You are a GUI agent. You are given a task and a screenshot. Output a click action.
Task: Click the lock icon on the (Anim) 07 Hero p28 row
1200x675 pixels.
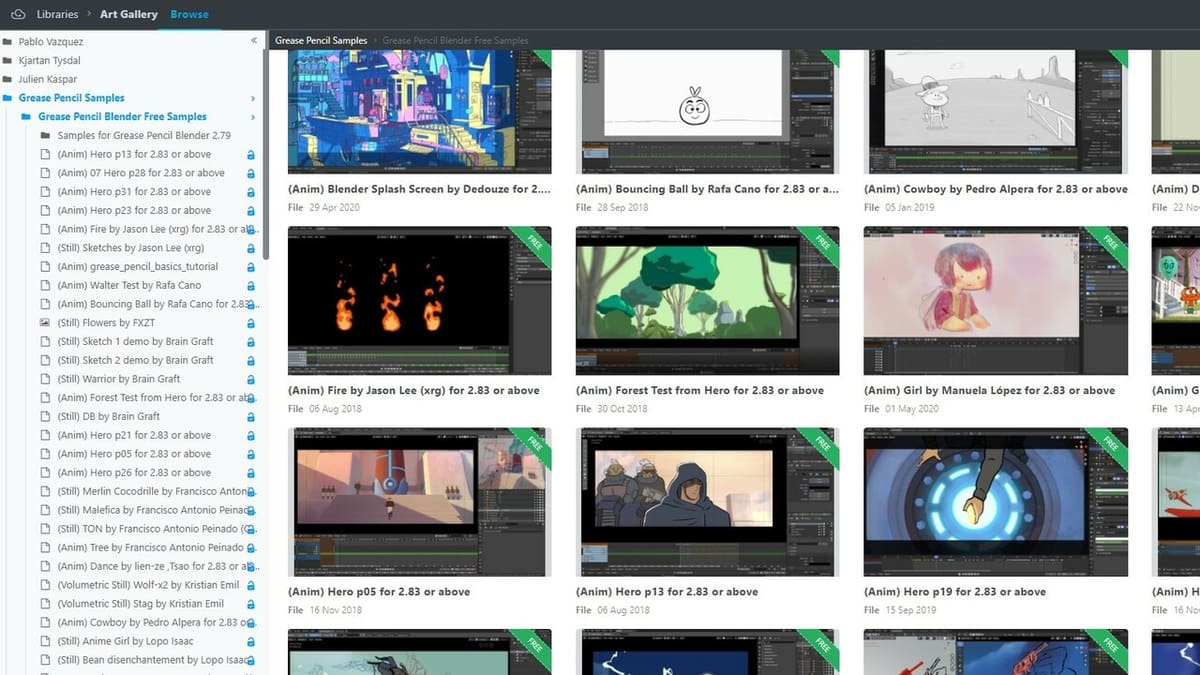(250, 173)
